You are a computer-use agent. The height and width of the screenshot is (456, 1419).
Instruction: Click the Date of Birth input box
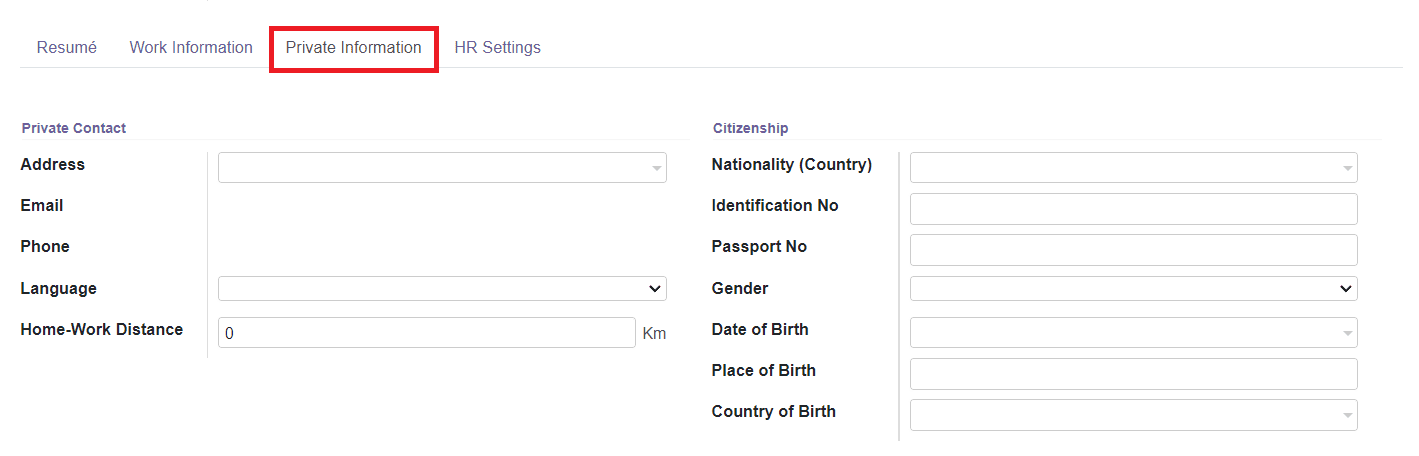point(1134,333)
